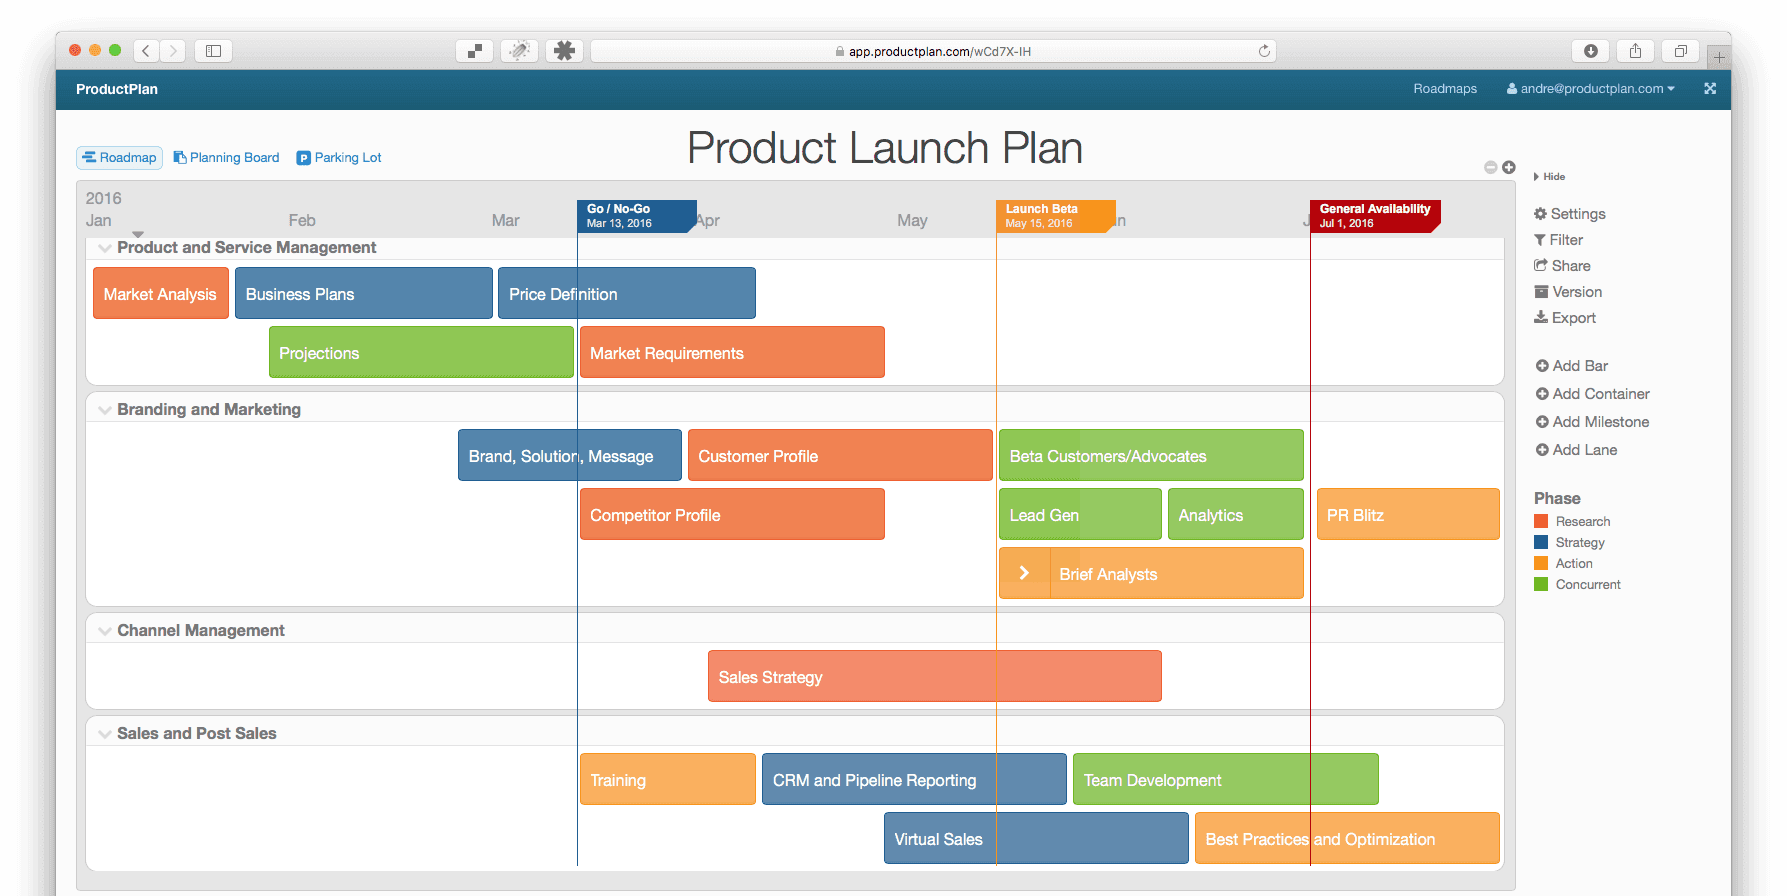The width and height of the screenshot is (1787, 896).
Task: Toggle fullscreen icon in header
Action: pyautogui.click(x=1710, y=89)
